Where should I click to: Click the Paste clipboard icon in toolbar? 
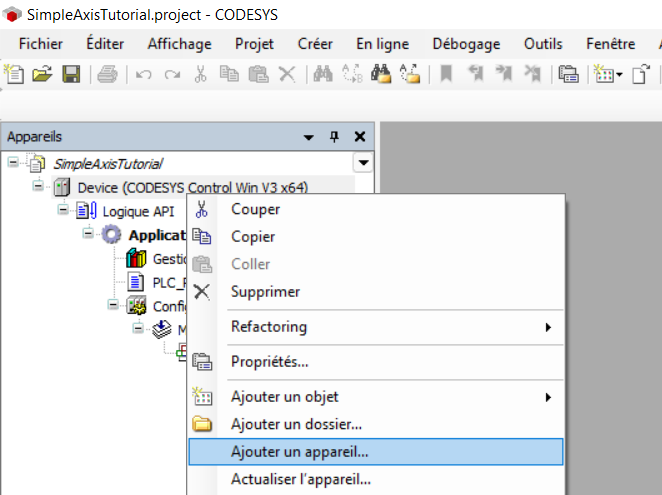click(258, 74)
